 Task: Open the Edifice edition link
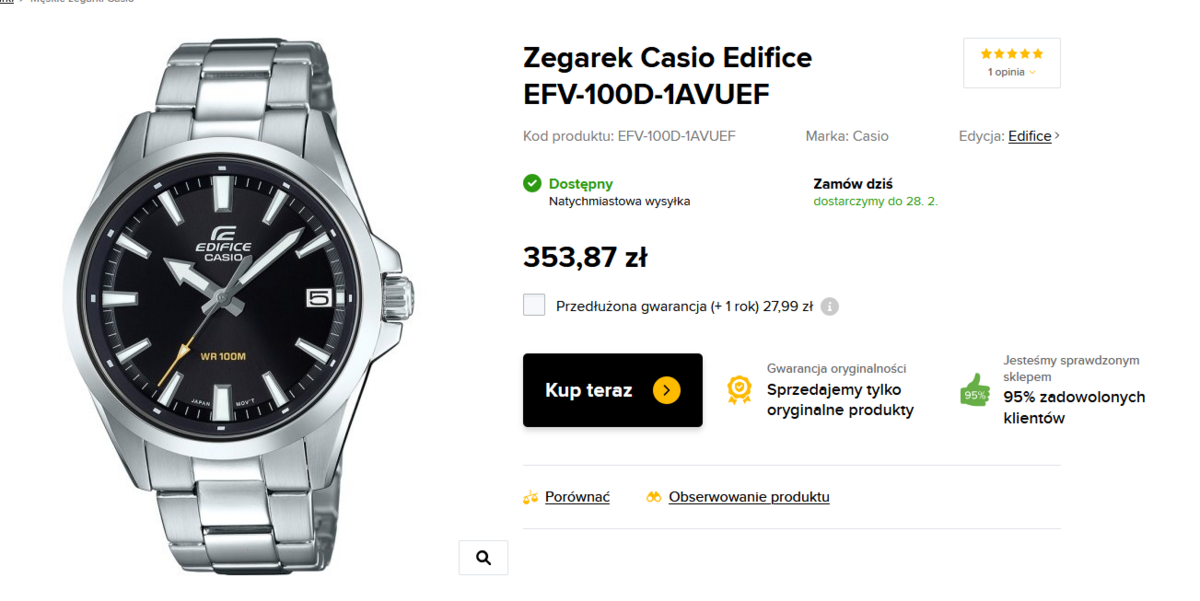[x=1030, y=136]
